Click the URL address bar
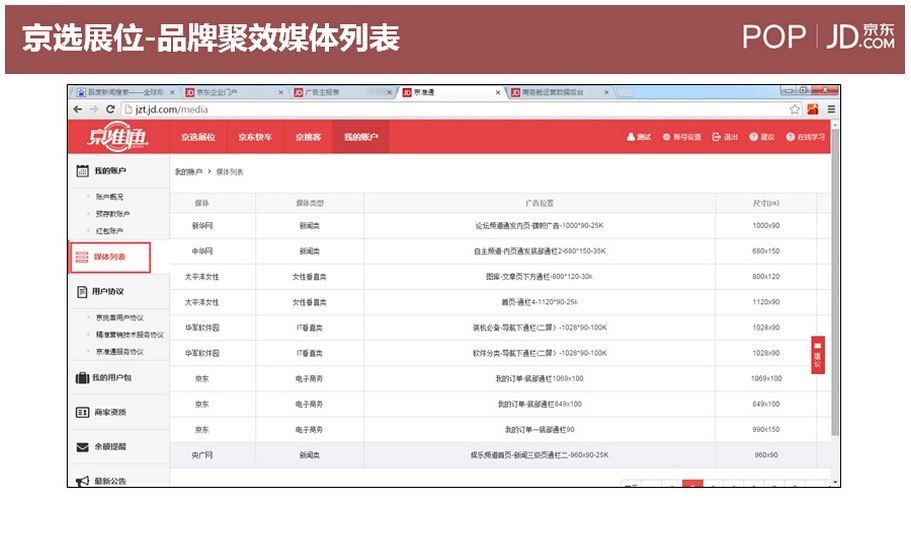Image resolution: width=911 pixels, height=537 pixels. [x=450, y=109]
